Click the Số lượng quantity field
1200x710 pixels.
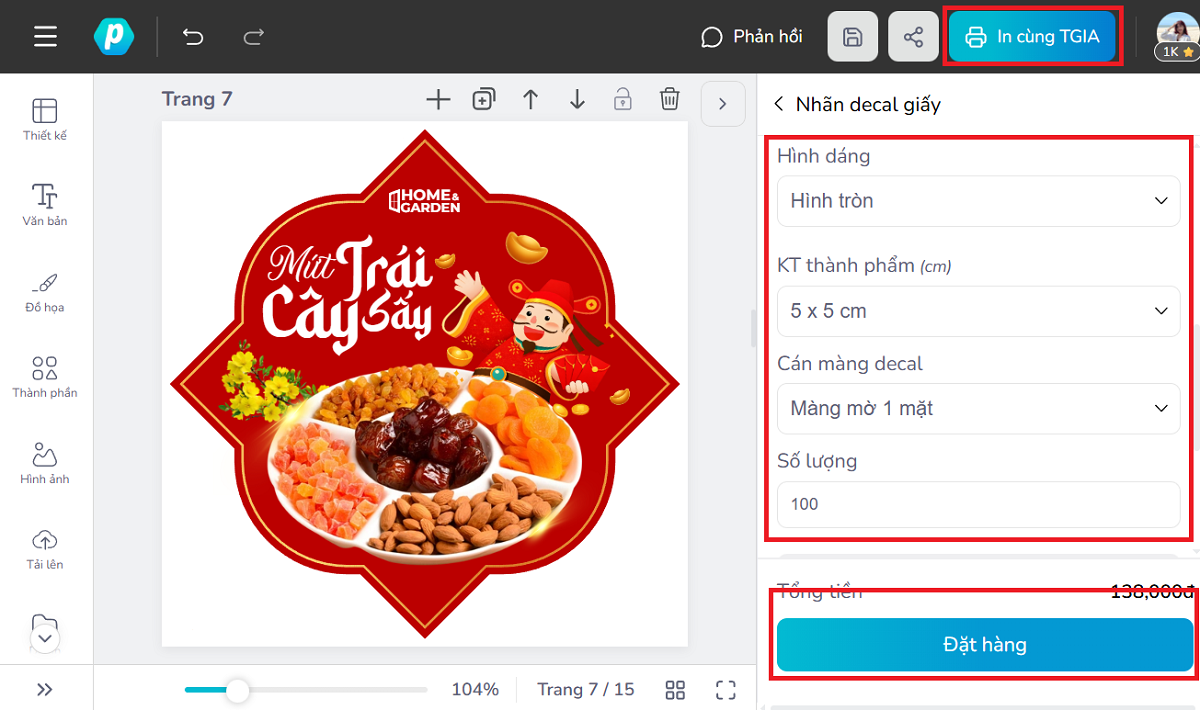pyautogui.click(x=978, y=504)
